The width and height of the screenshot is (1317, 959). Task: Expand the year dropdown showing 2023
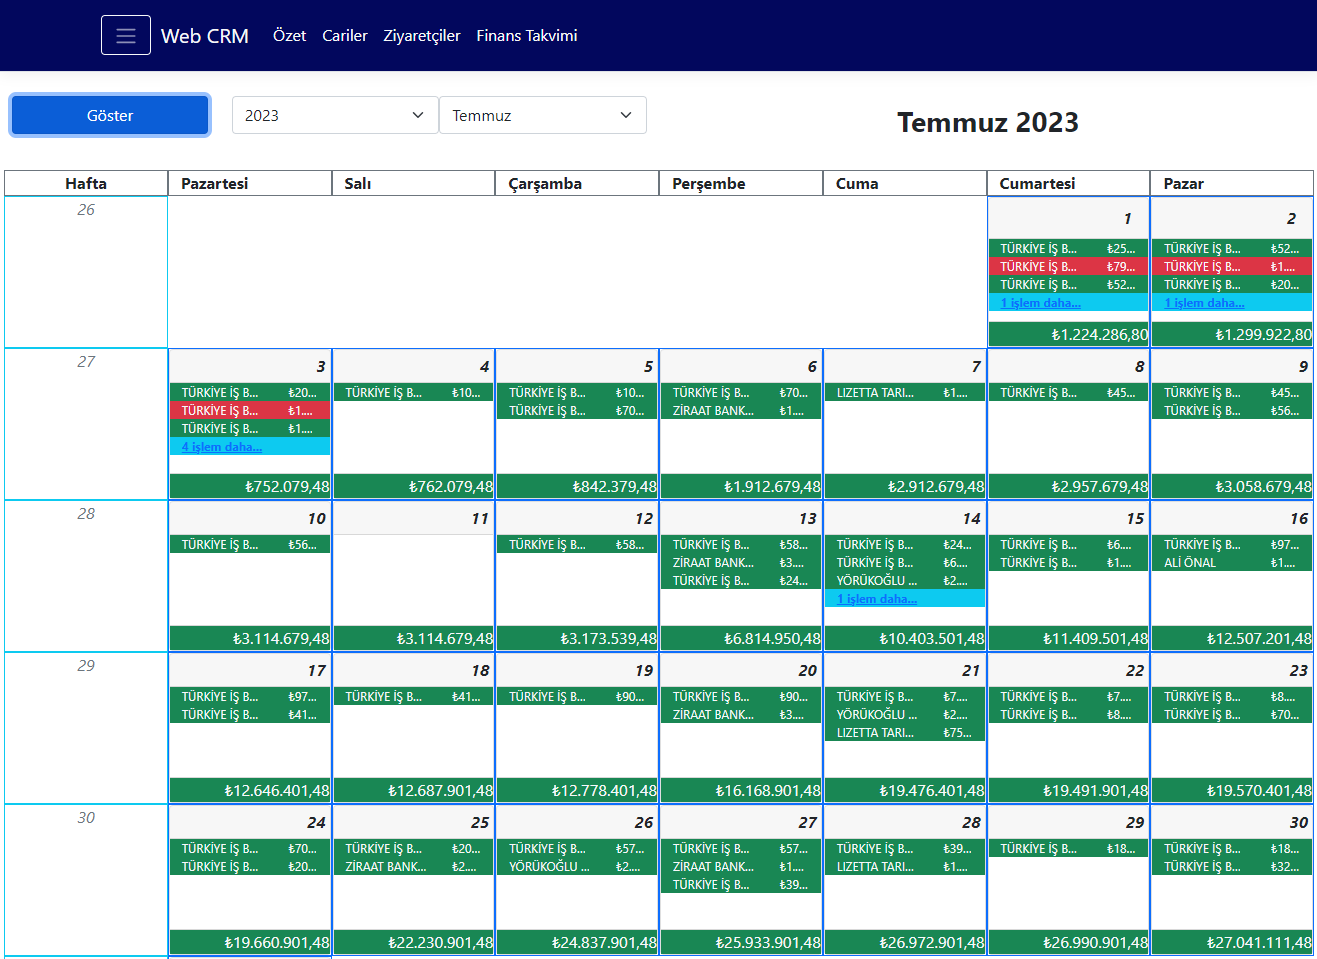(x=335, y=115)
